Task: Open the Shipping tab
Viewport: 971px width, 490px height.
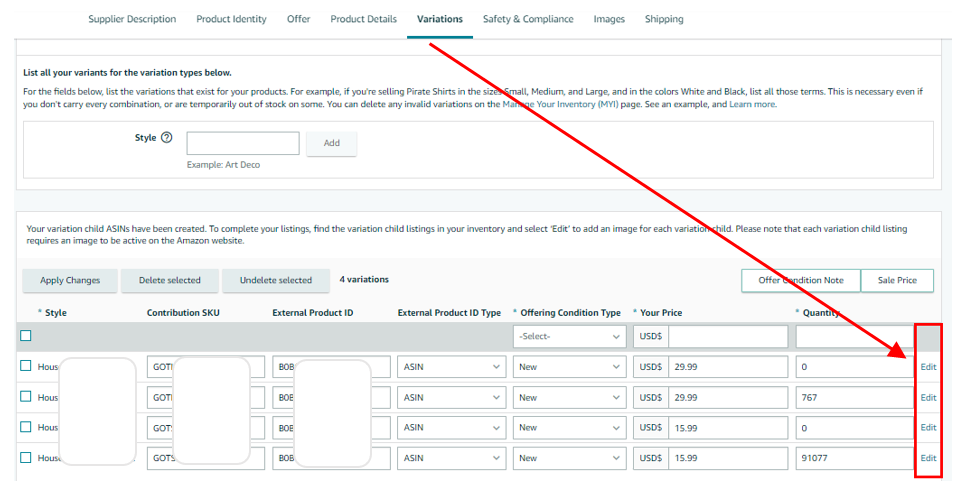Action: pyautogui.click(x=664, y=19)
